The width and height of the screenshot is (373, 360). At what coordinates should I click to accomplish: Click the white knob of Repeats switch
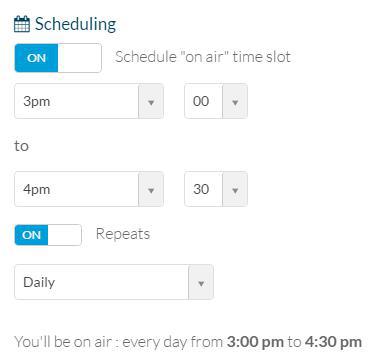coord(65,235)
